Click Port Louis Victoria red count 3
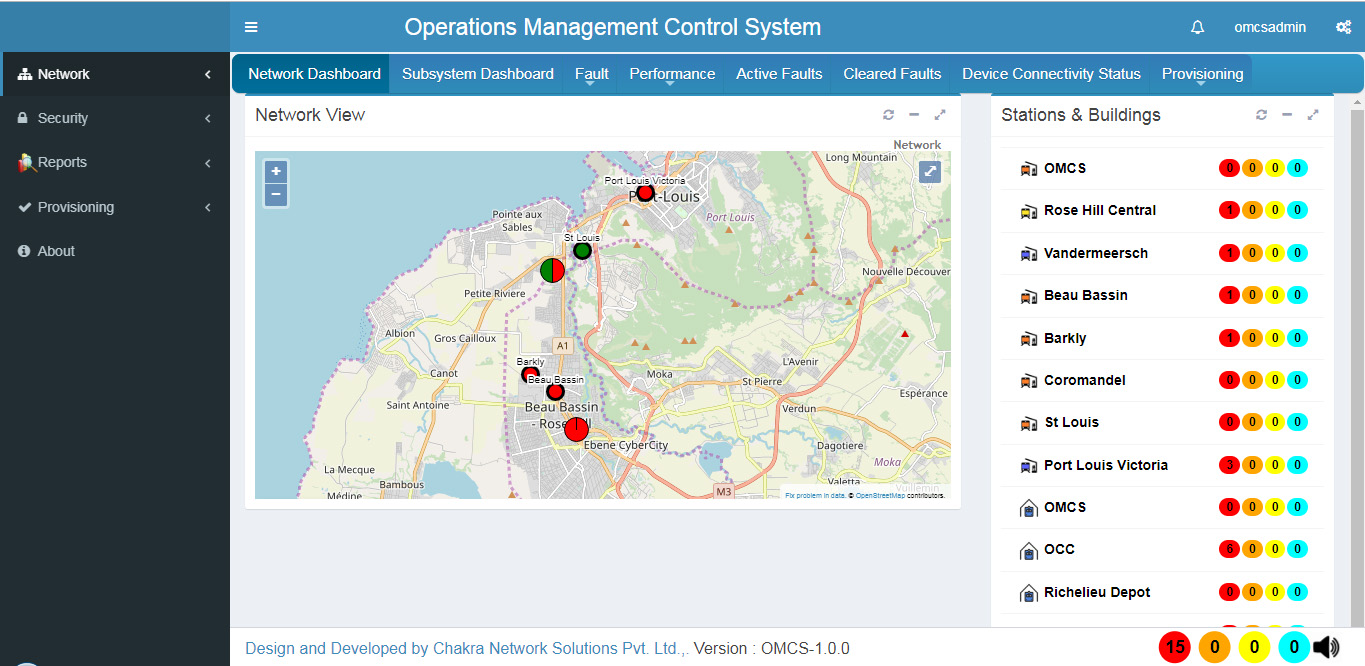 coord(1229,465)
